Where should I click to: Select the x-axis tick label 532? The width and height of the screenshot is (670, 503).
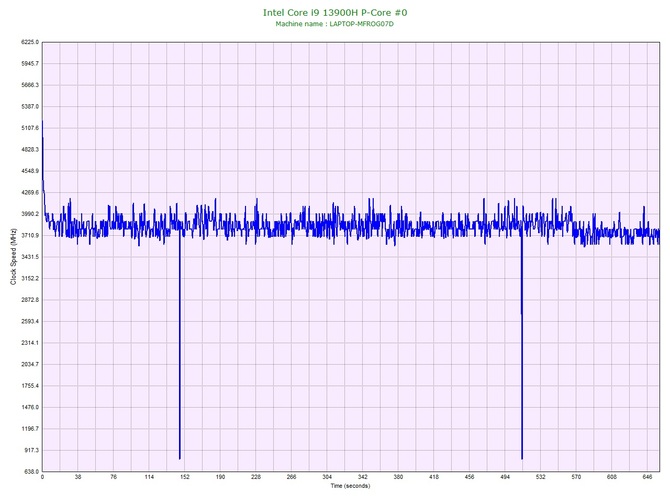pos(541,477)
